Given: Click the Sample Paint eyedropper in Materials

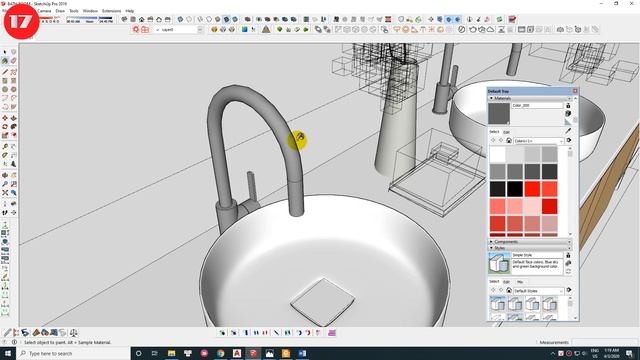Looking at the screenshot, I should coord(568,131).
